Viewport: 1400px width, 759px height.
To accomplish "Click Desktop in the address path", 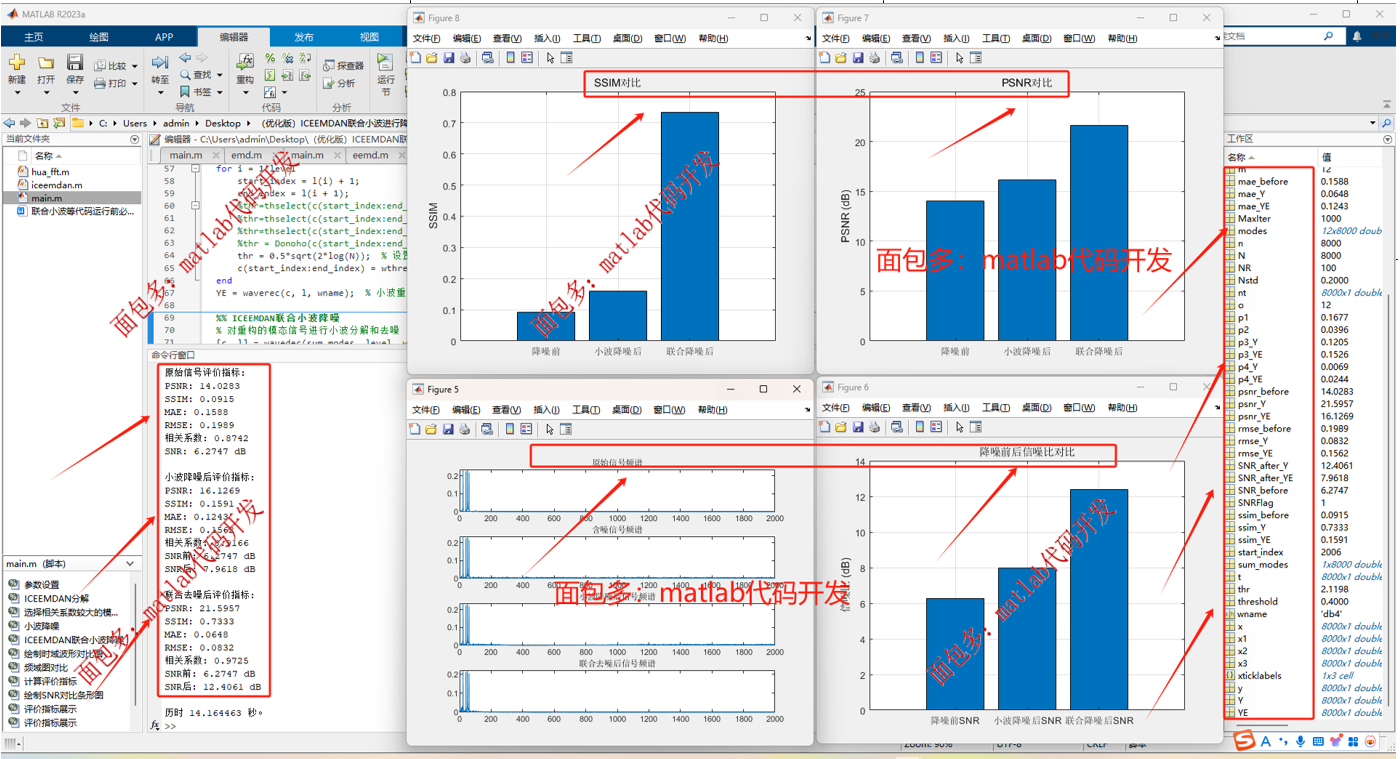I will tap(223, 123).
